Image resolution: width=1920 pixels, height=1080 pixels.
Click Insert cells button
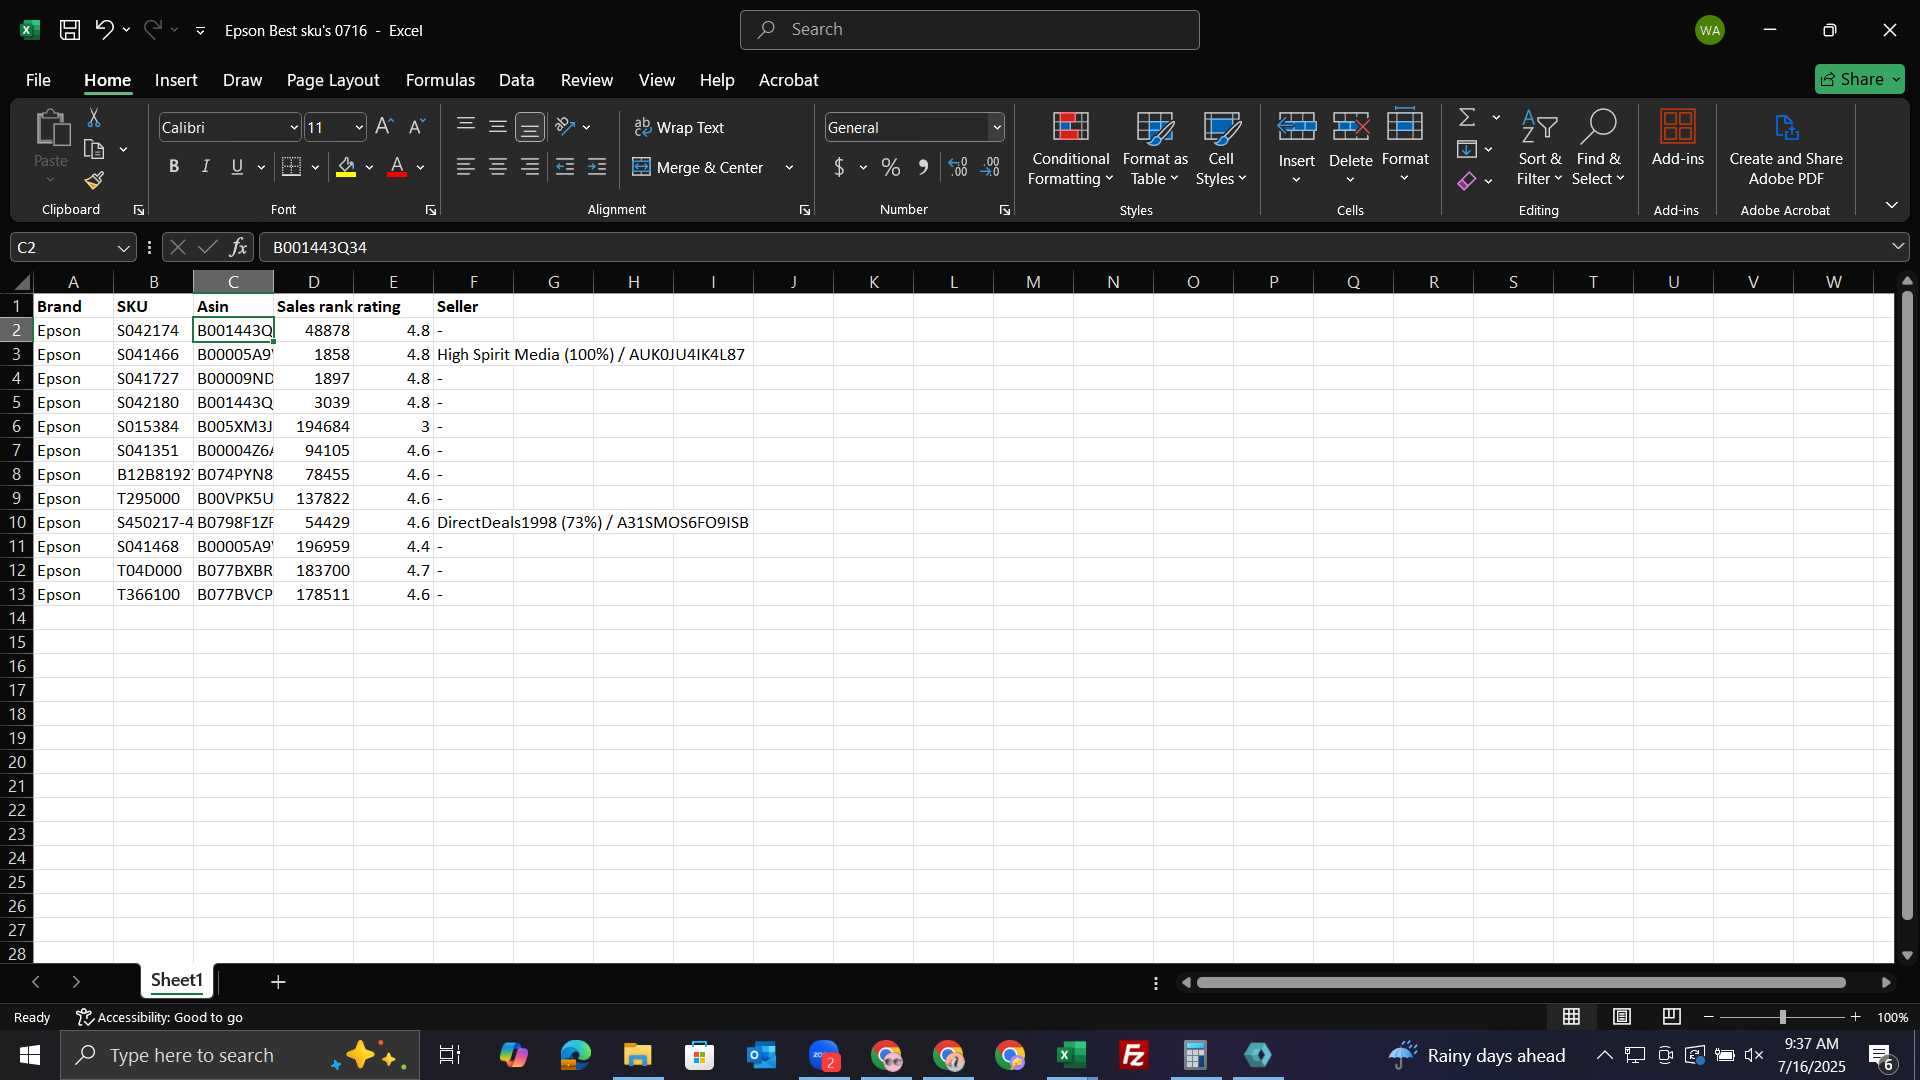(1296, 148)
